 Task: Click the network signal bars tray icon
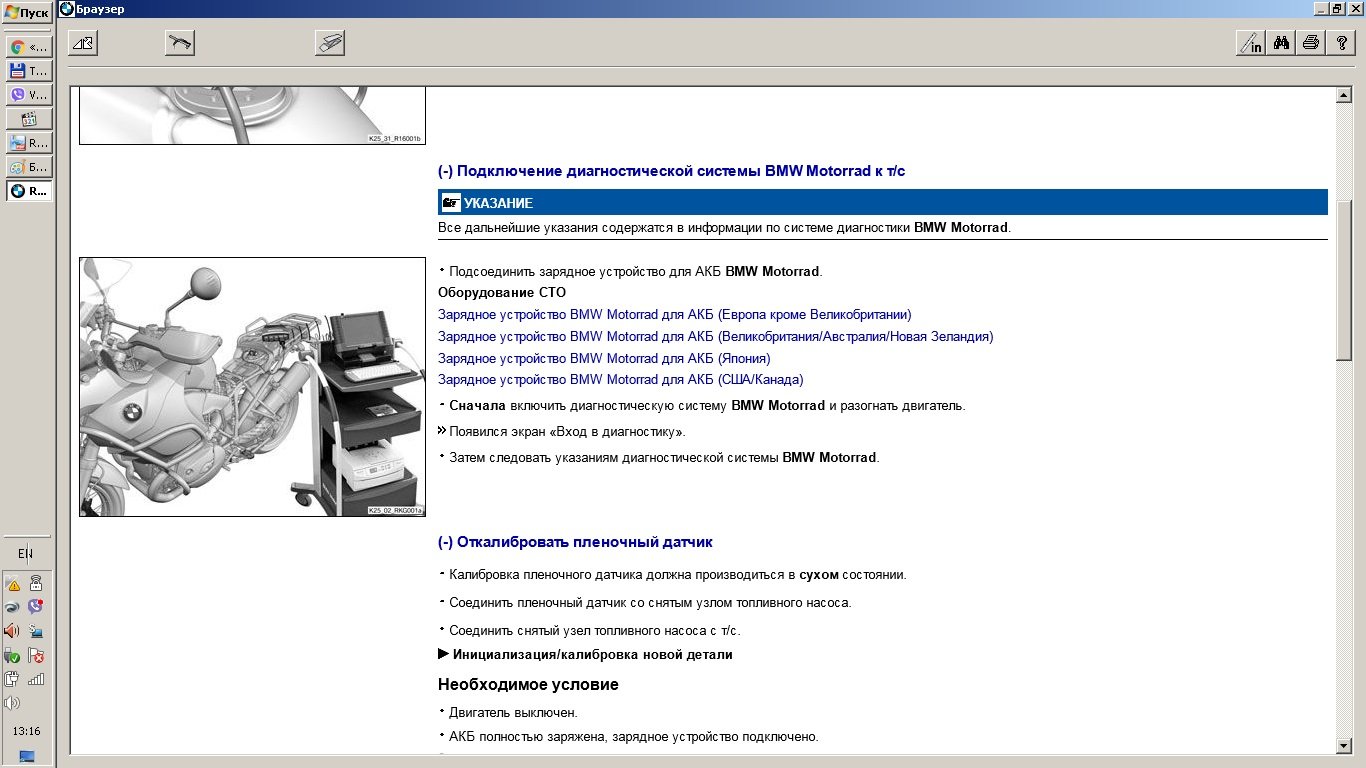click(36, 680)
